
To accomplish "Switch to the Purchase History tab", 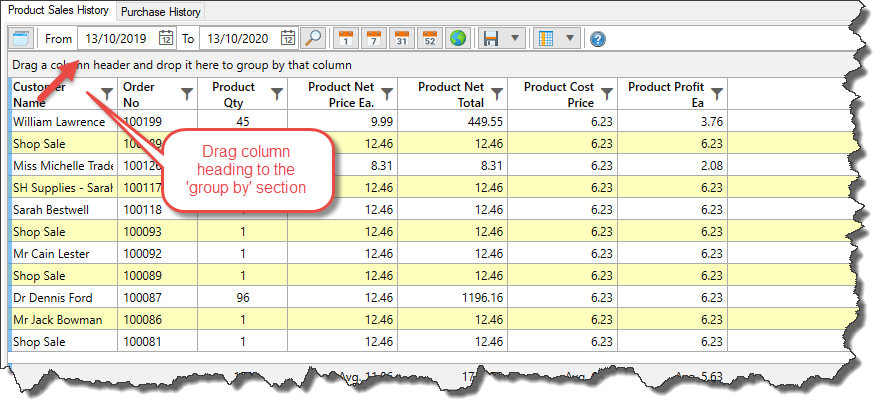I will (x=161, y=12).
